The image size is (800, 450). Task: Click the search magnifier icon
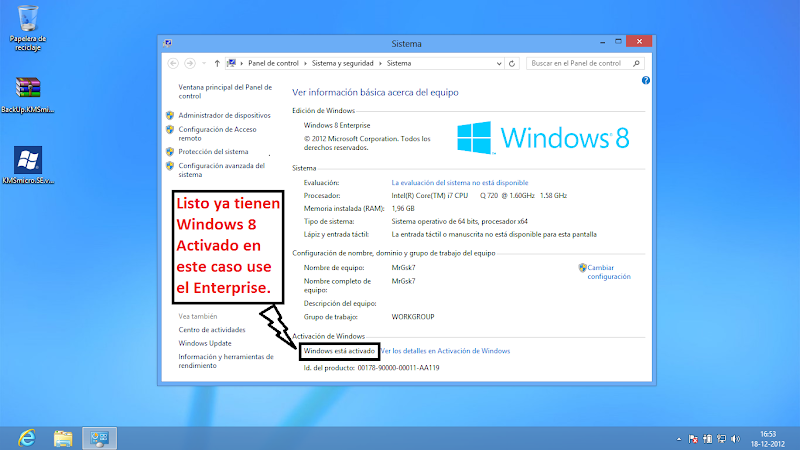pyautogui.click(x=636, y=63)
